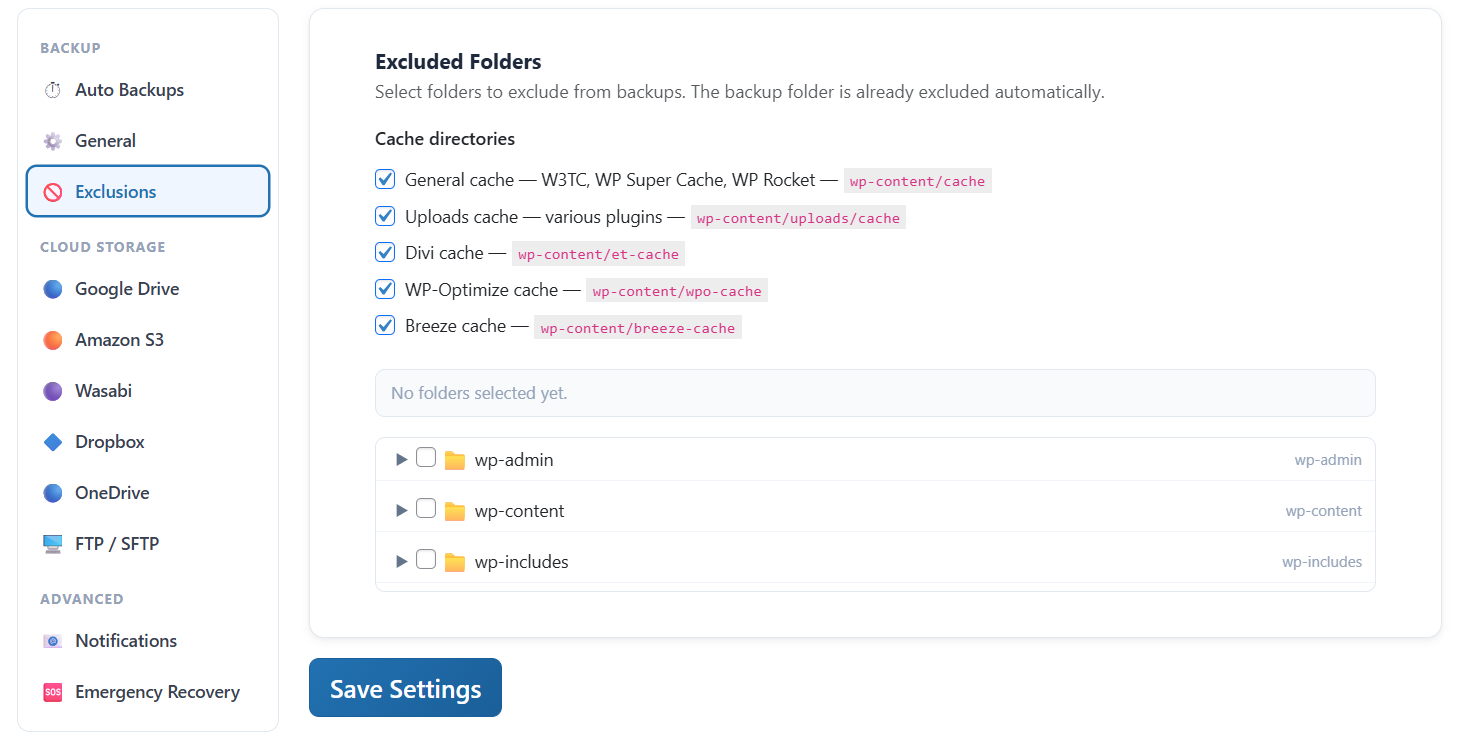1457x745 pixels.
Task: Click the wp-content/breeze-cache path code
Action: pos(638,327)
